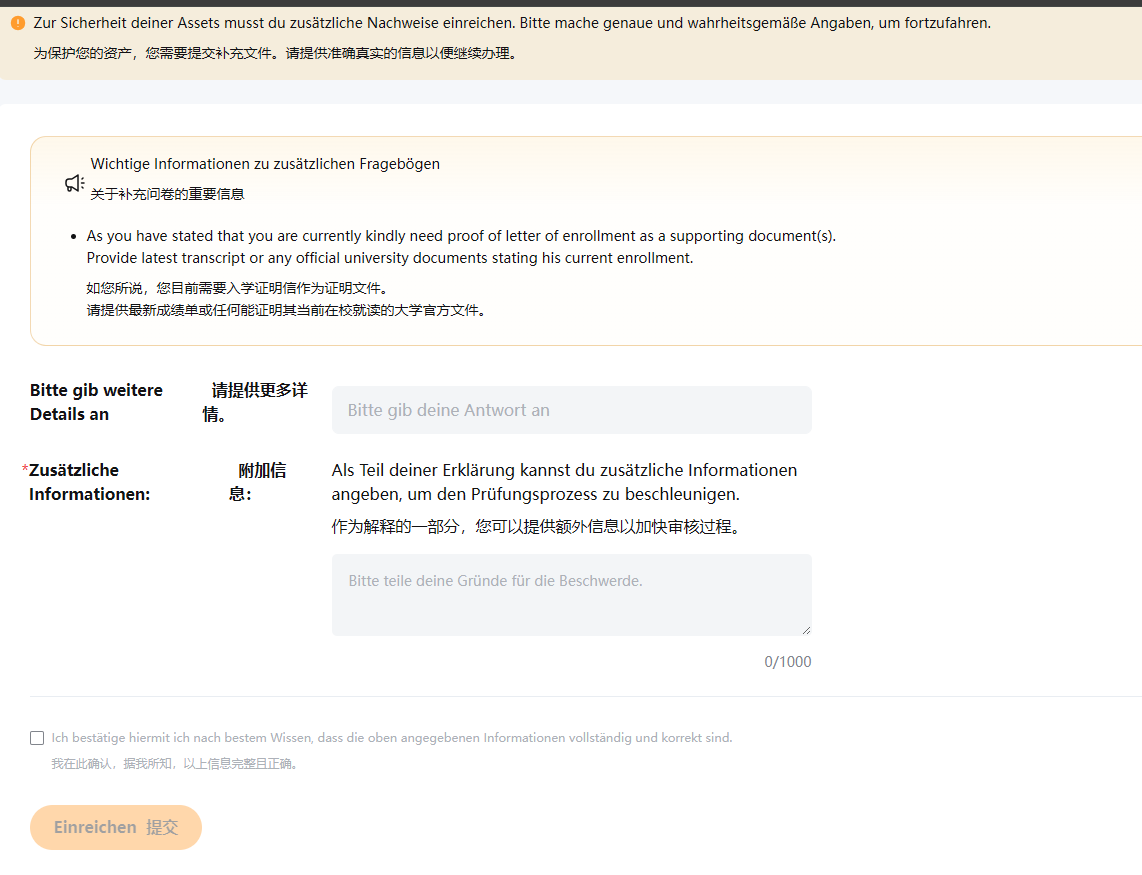
Task: Click the Chinese label '附加信息:'
Action: click(x=257, y=482)
